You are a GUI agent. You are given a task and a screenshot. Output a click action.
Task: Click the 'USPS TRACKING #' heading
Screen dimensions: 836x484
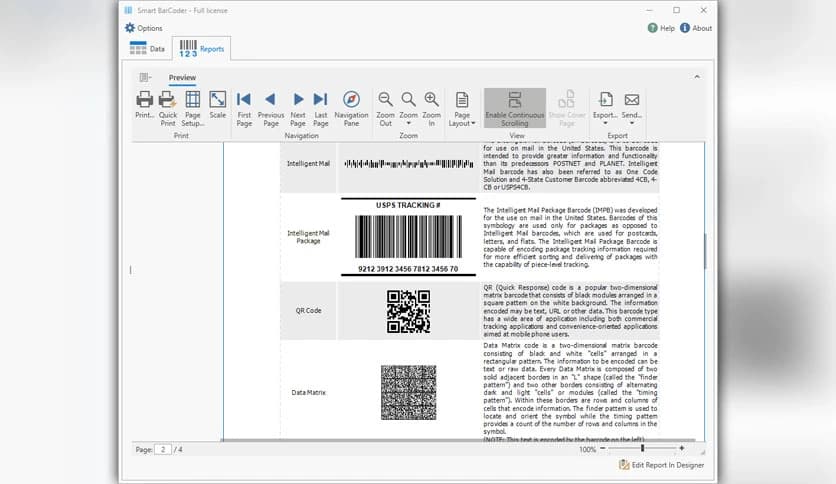[x=408, y=205]
